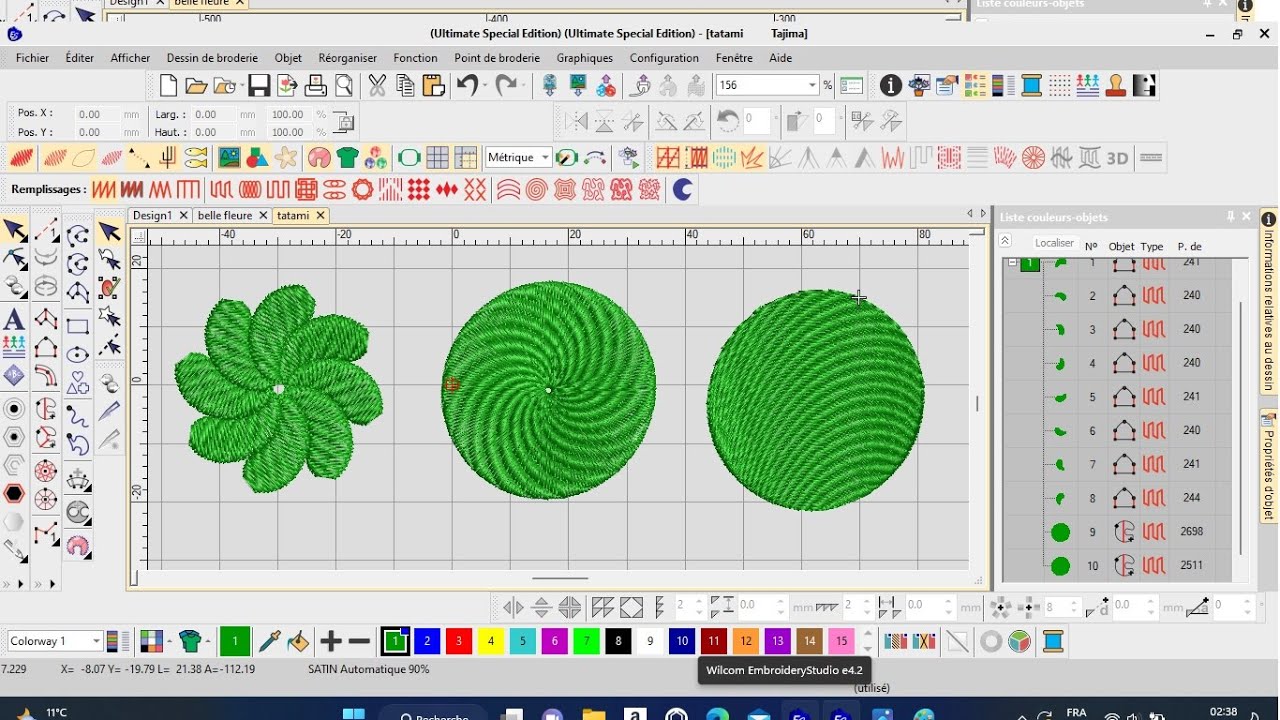Viewport: 1280px width, 720px height.
Task: Select red color swatch 3
Action: point(458,641)
